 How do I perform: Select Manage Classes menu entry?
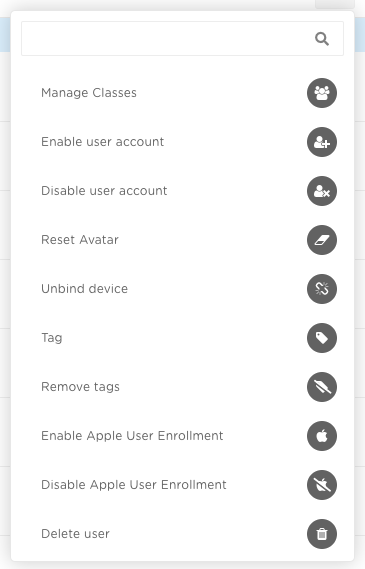click(x=89, y=93)
